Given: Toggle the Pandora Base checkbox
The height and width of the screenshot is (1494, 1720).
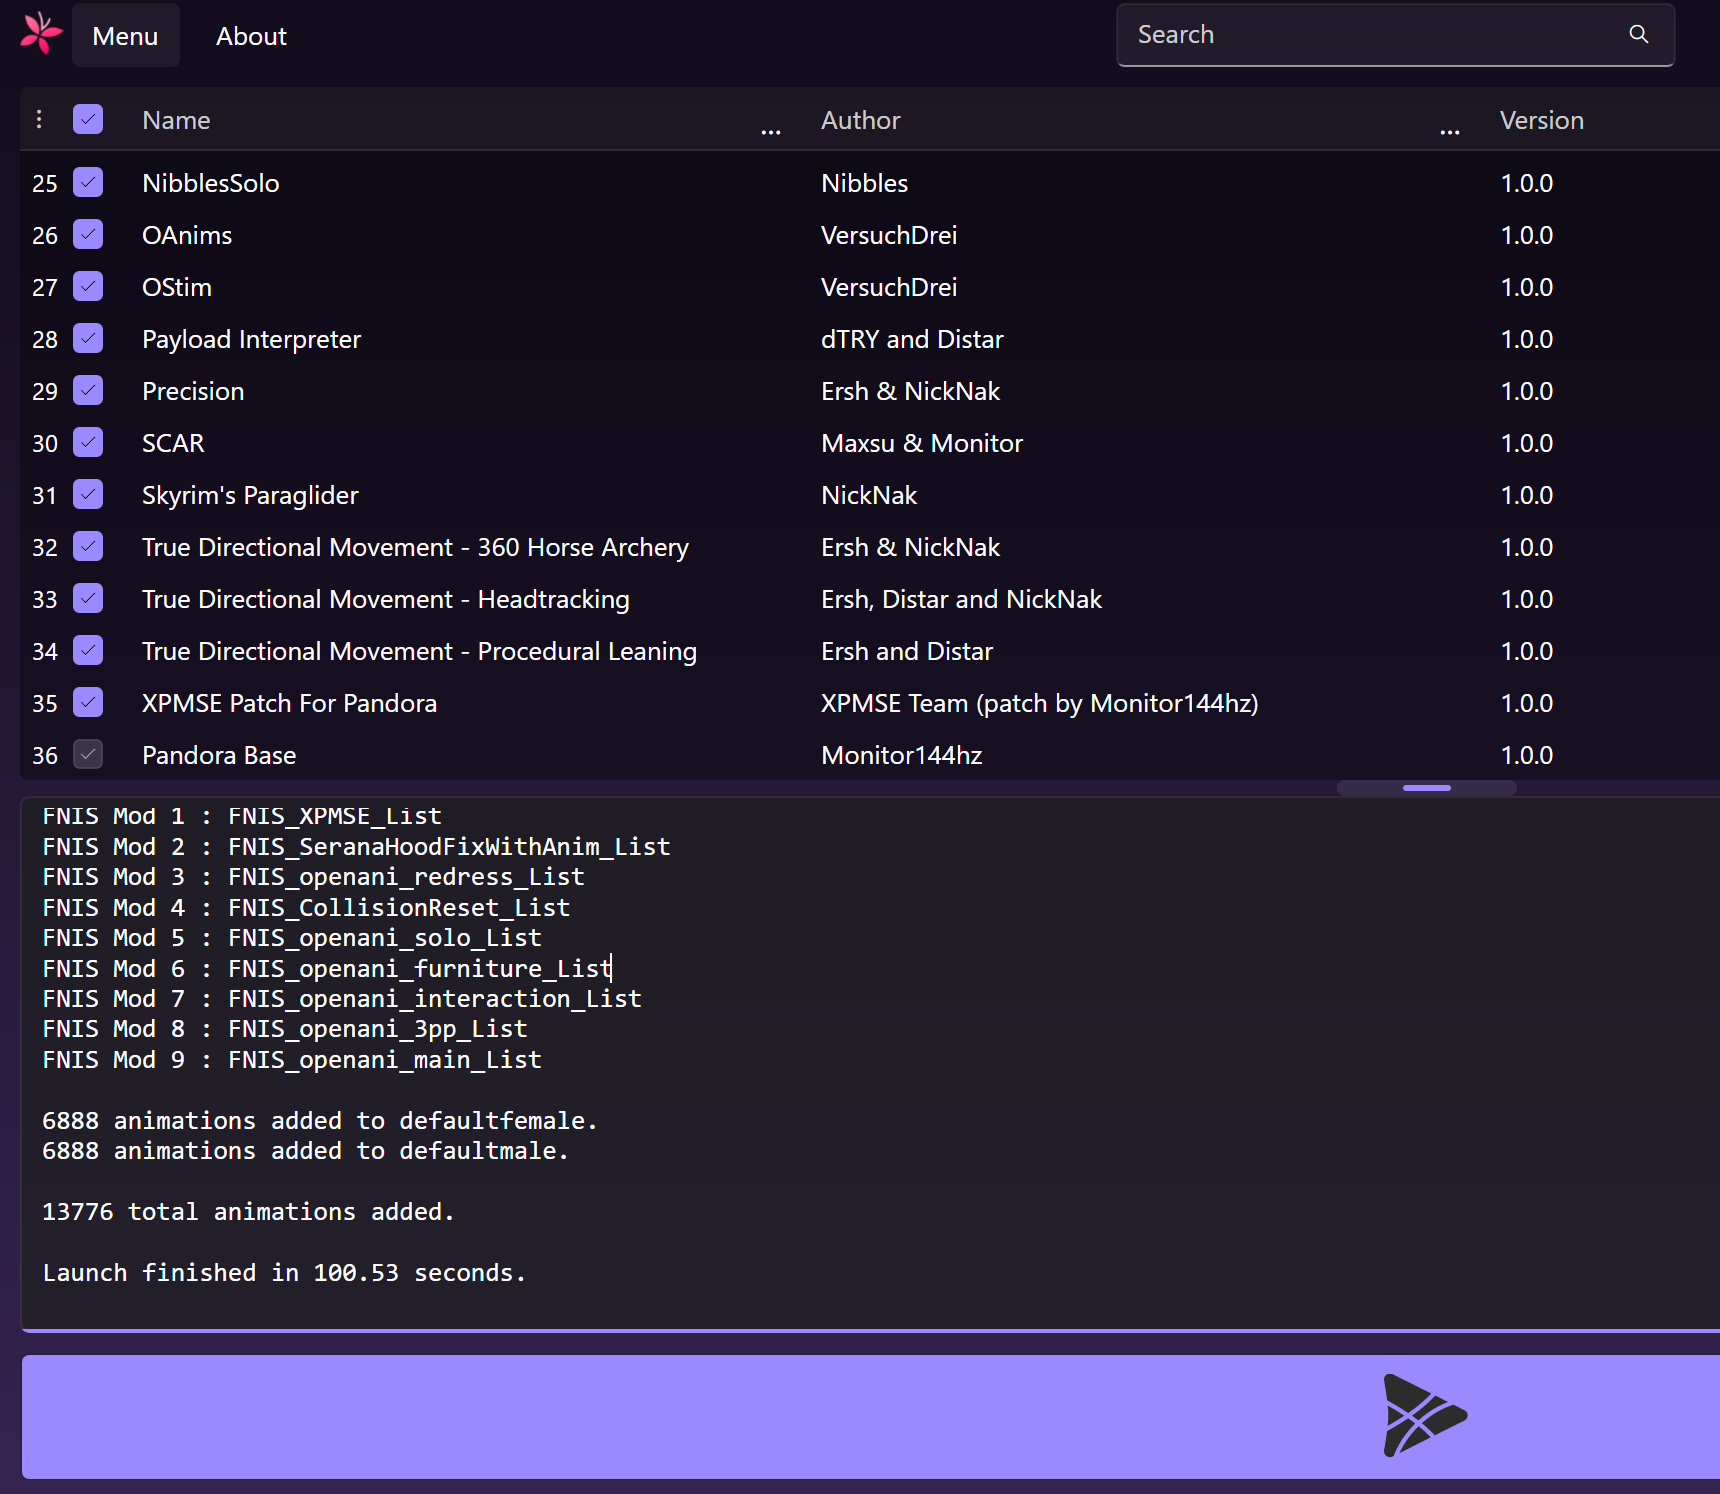Looking at the screenshot, I should pos(88,755).
